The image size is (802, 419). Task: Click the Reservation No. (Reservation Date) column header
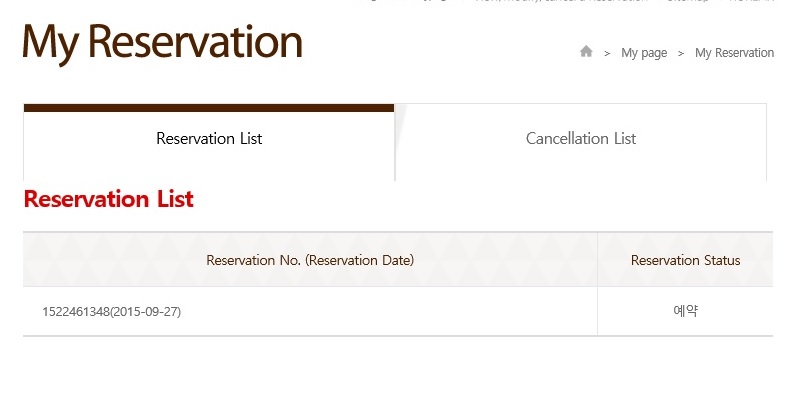click(x=310, y=261)
